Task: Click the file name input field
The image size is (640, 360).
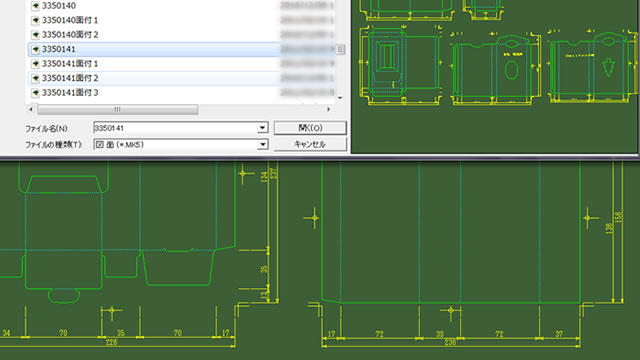Action: [x=176, y=128]
